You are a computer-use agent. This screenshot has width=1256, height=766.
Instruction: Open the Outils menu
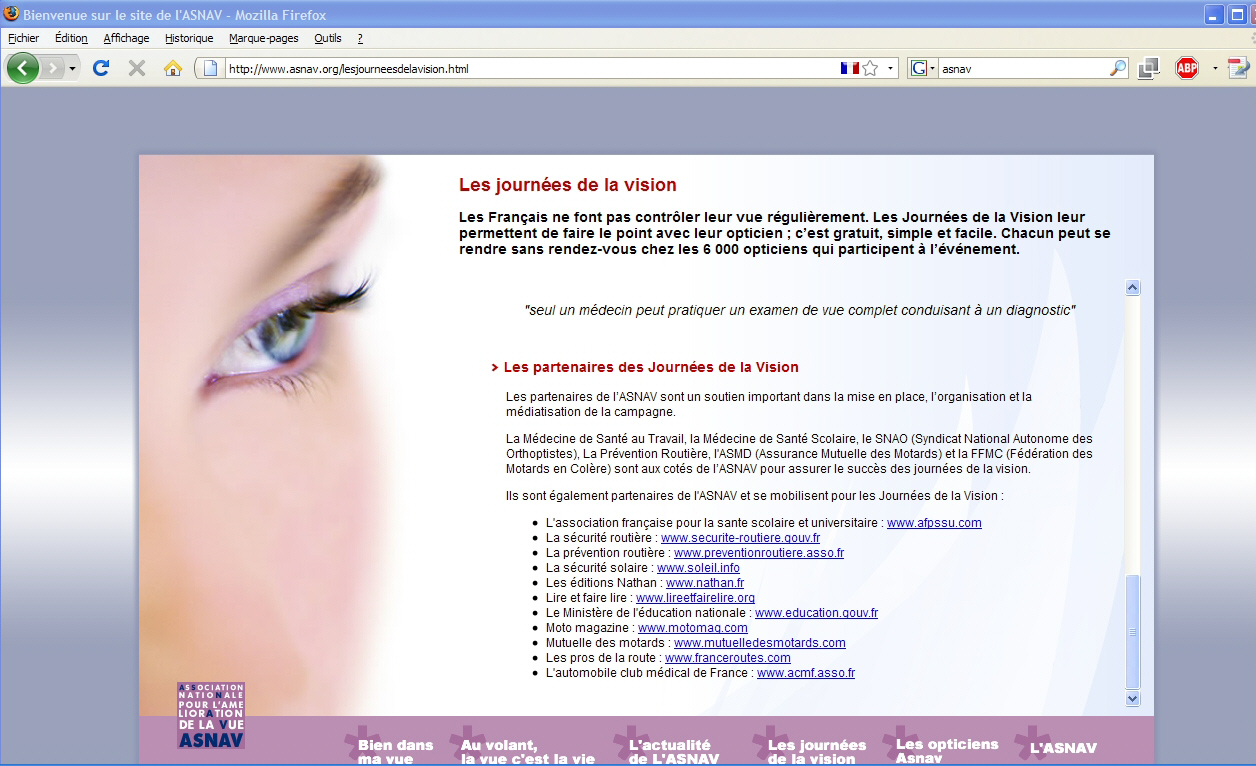point(327,38)
